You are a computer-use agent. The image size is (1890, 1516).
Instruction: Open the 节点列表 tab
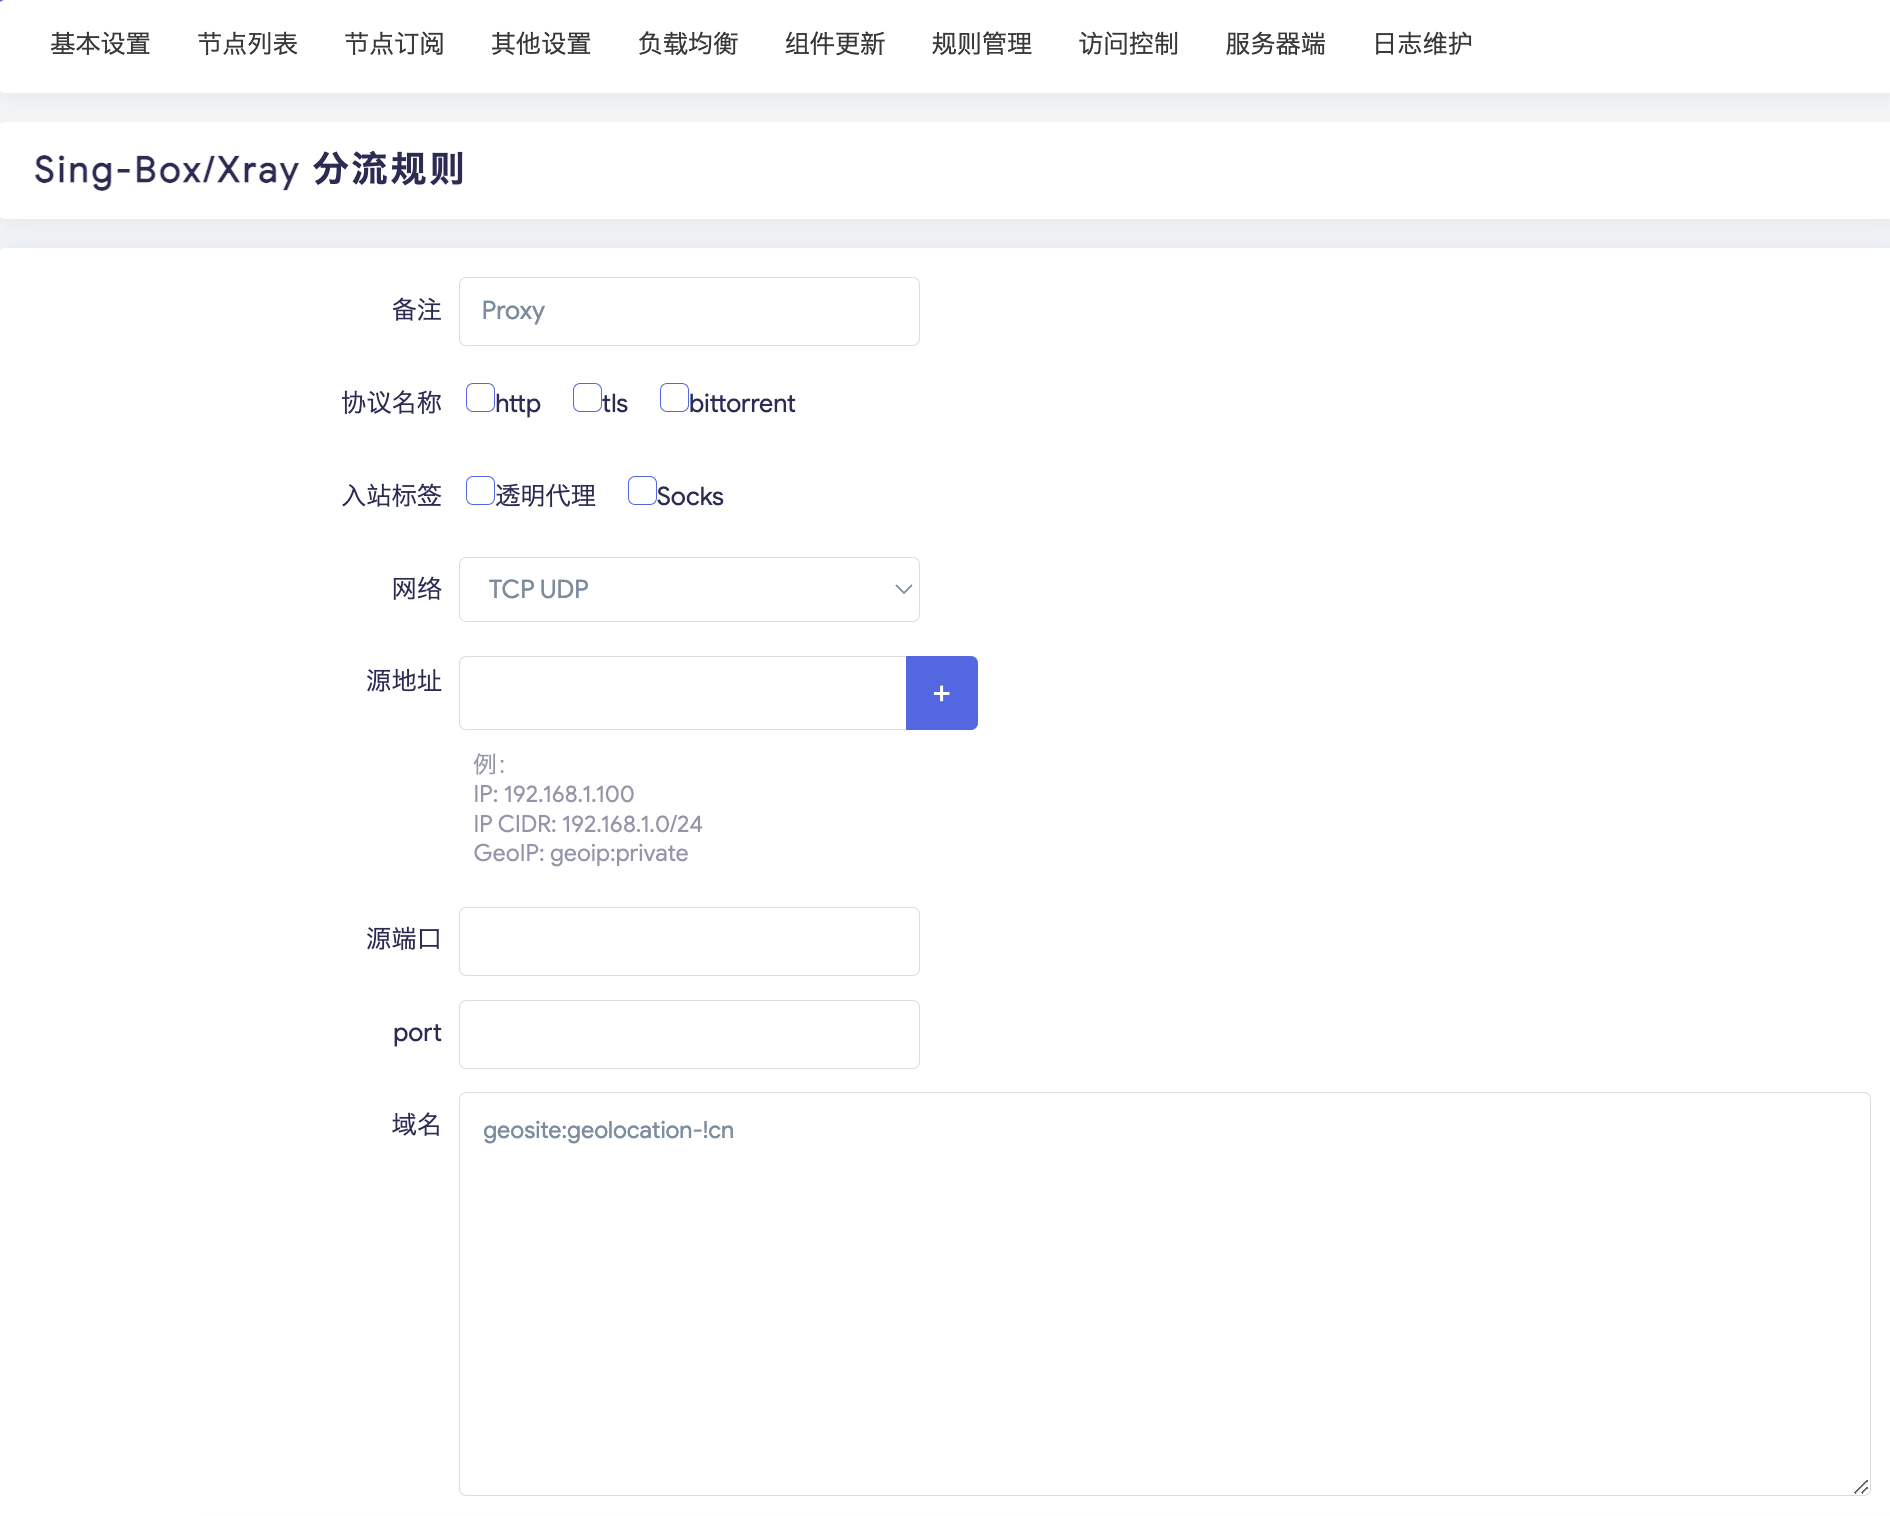(x=247, y=44)
